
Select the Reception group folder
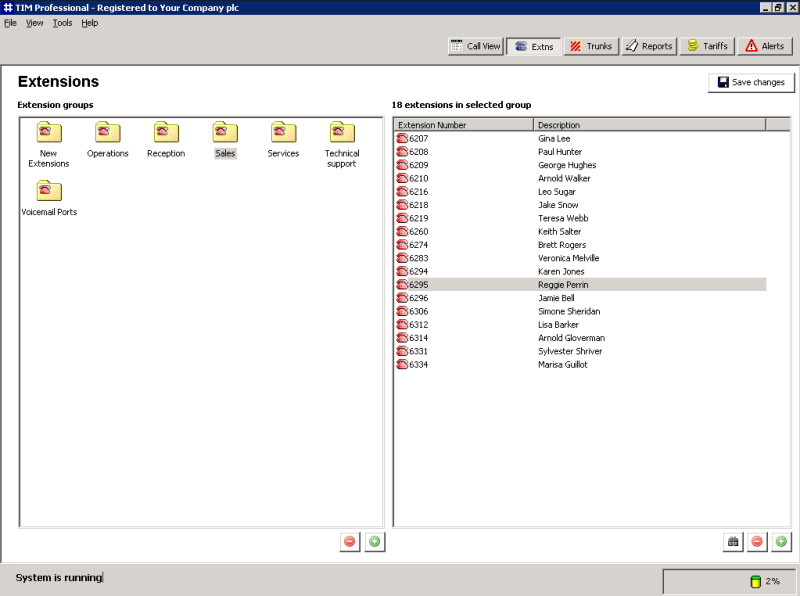click(x=166, y=133)
